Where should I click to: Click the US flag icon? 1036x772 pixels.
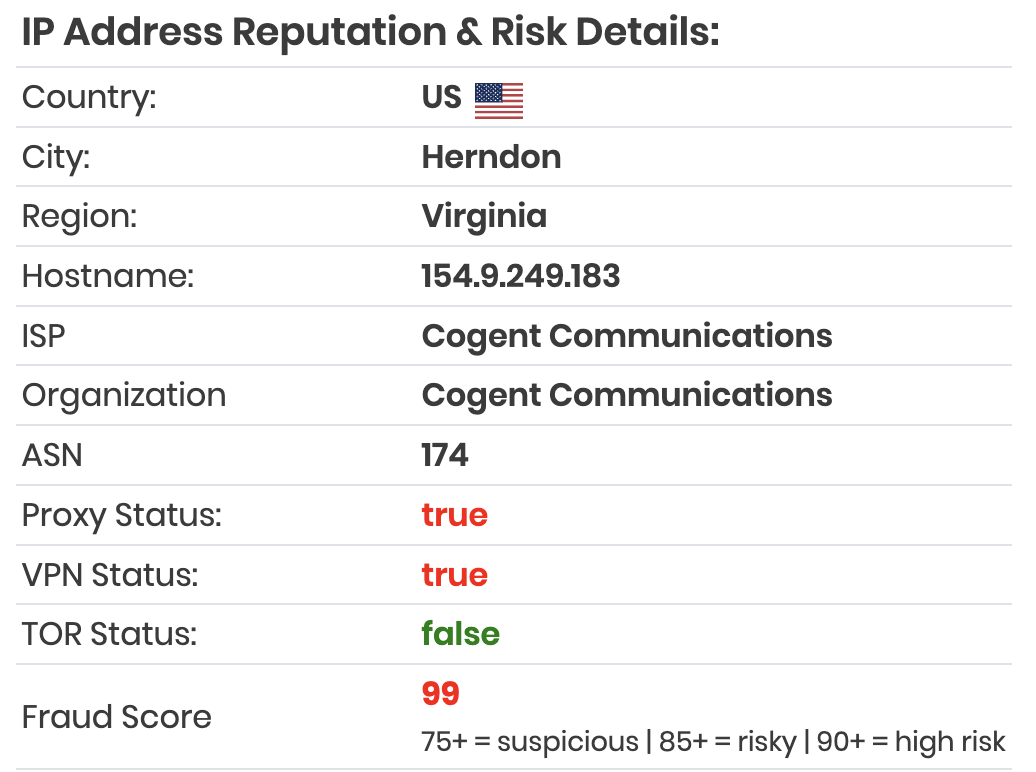499,100
